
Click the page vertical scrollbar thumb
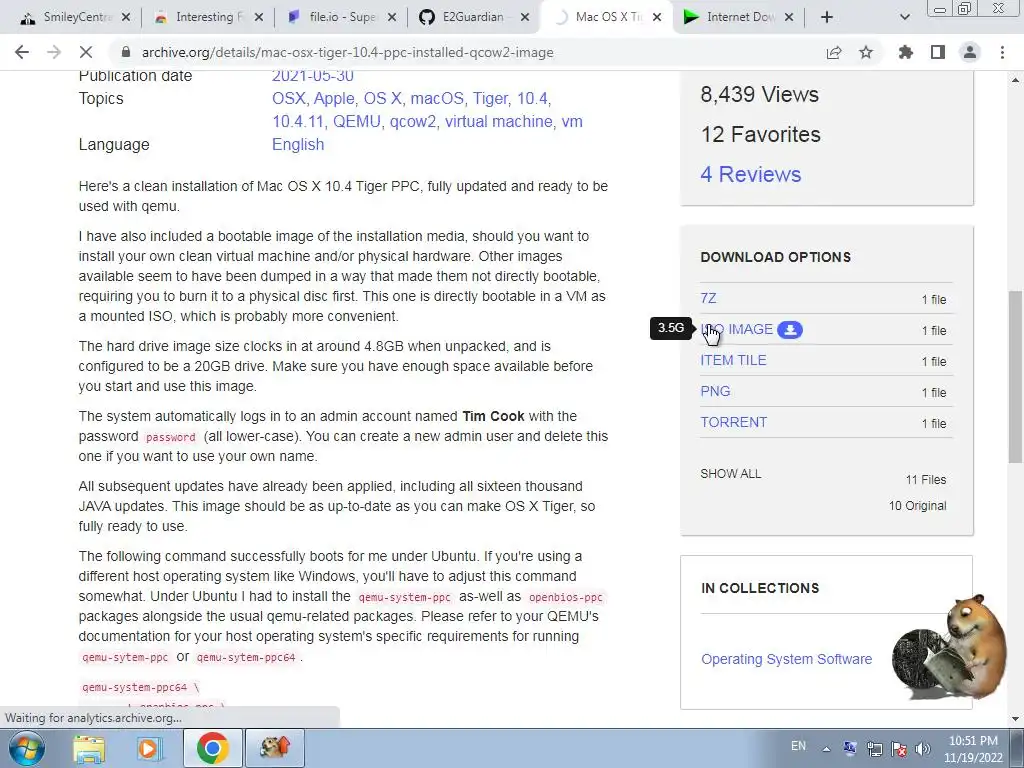tap(1016, 377)
